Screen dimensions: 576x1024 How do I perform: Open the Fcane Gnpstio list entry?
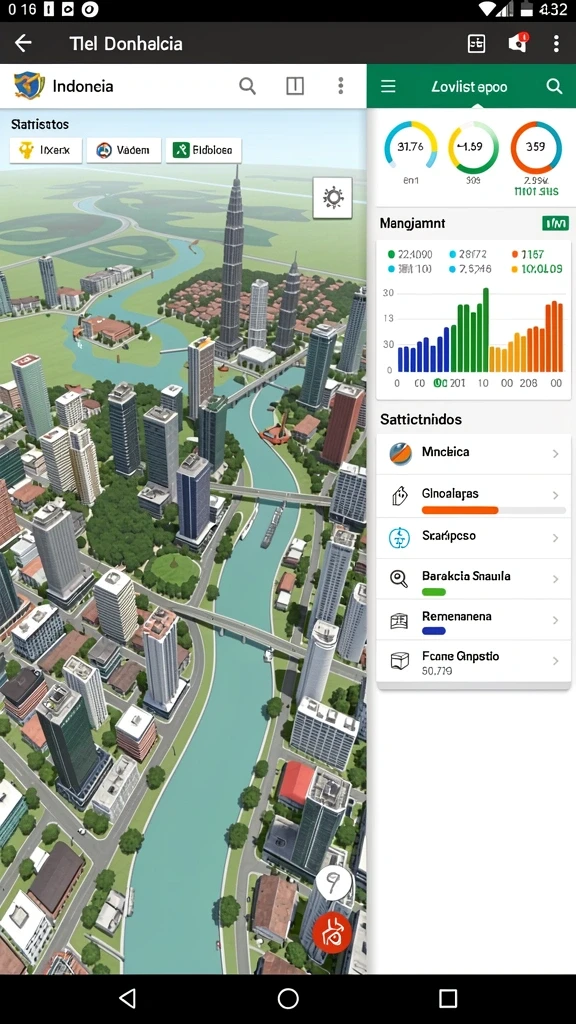coord(473,662)
